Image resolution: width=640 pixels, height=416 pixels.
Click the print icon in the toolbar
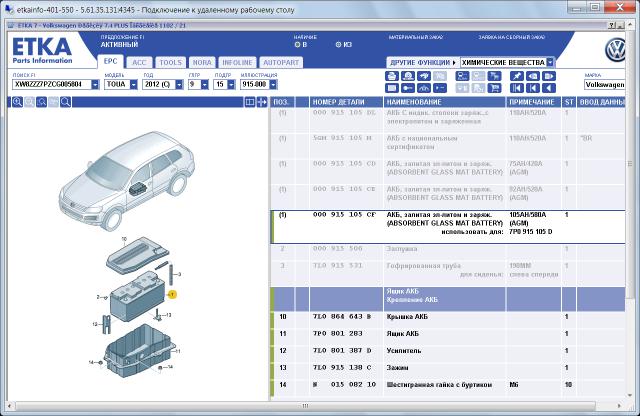(392, 76)
